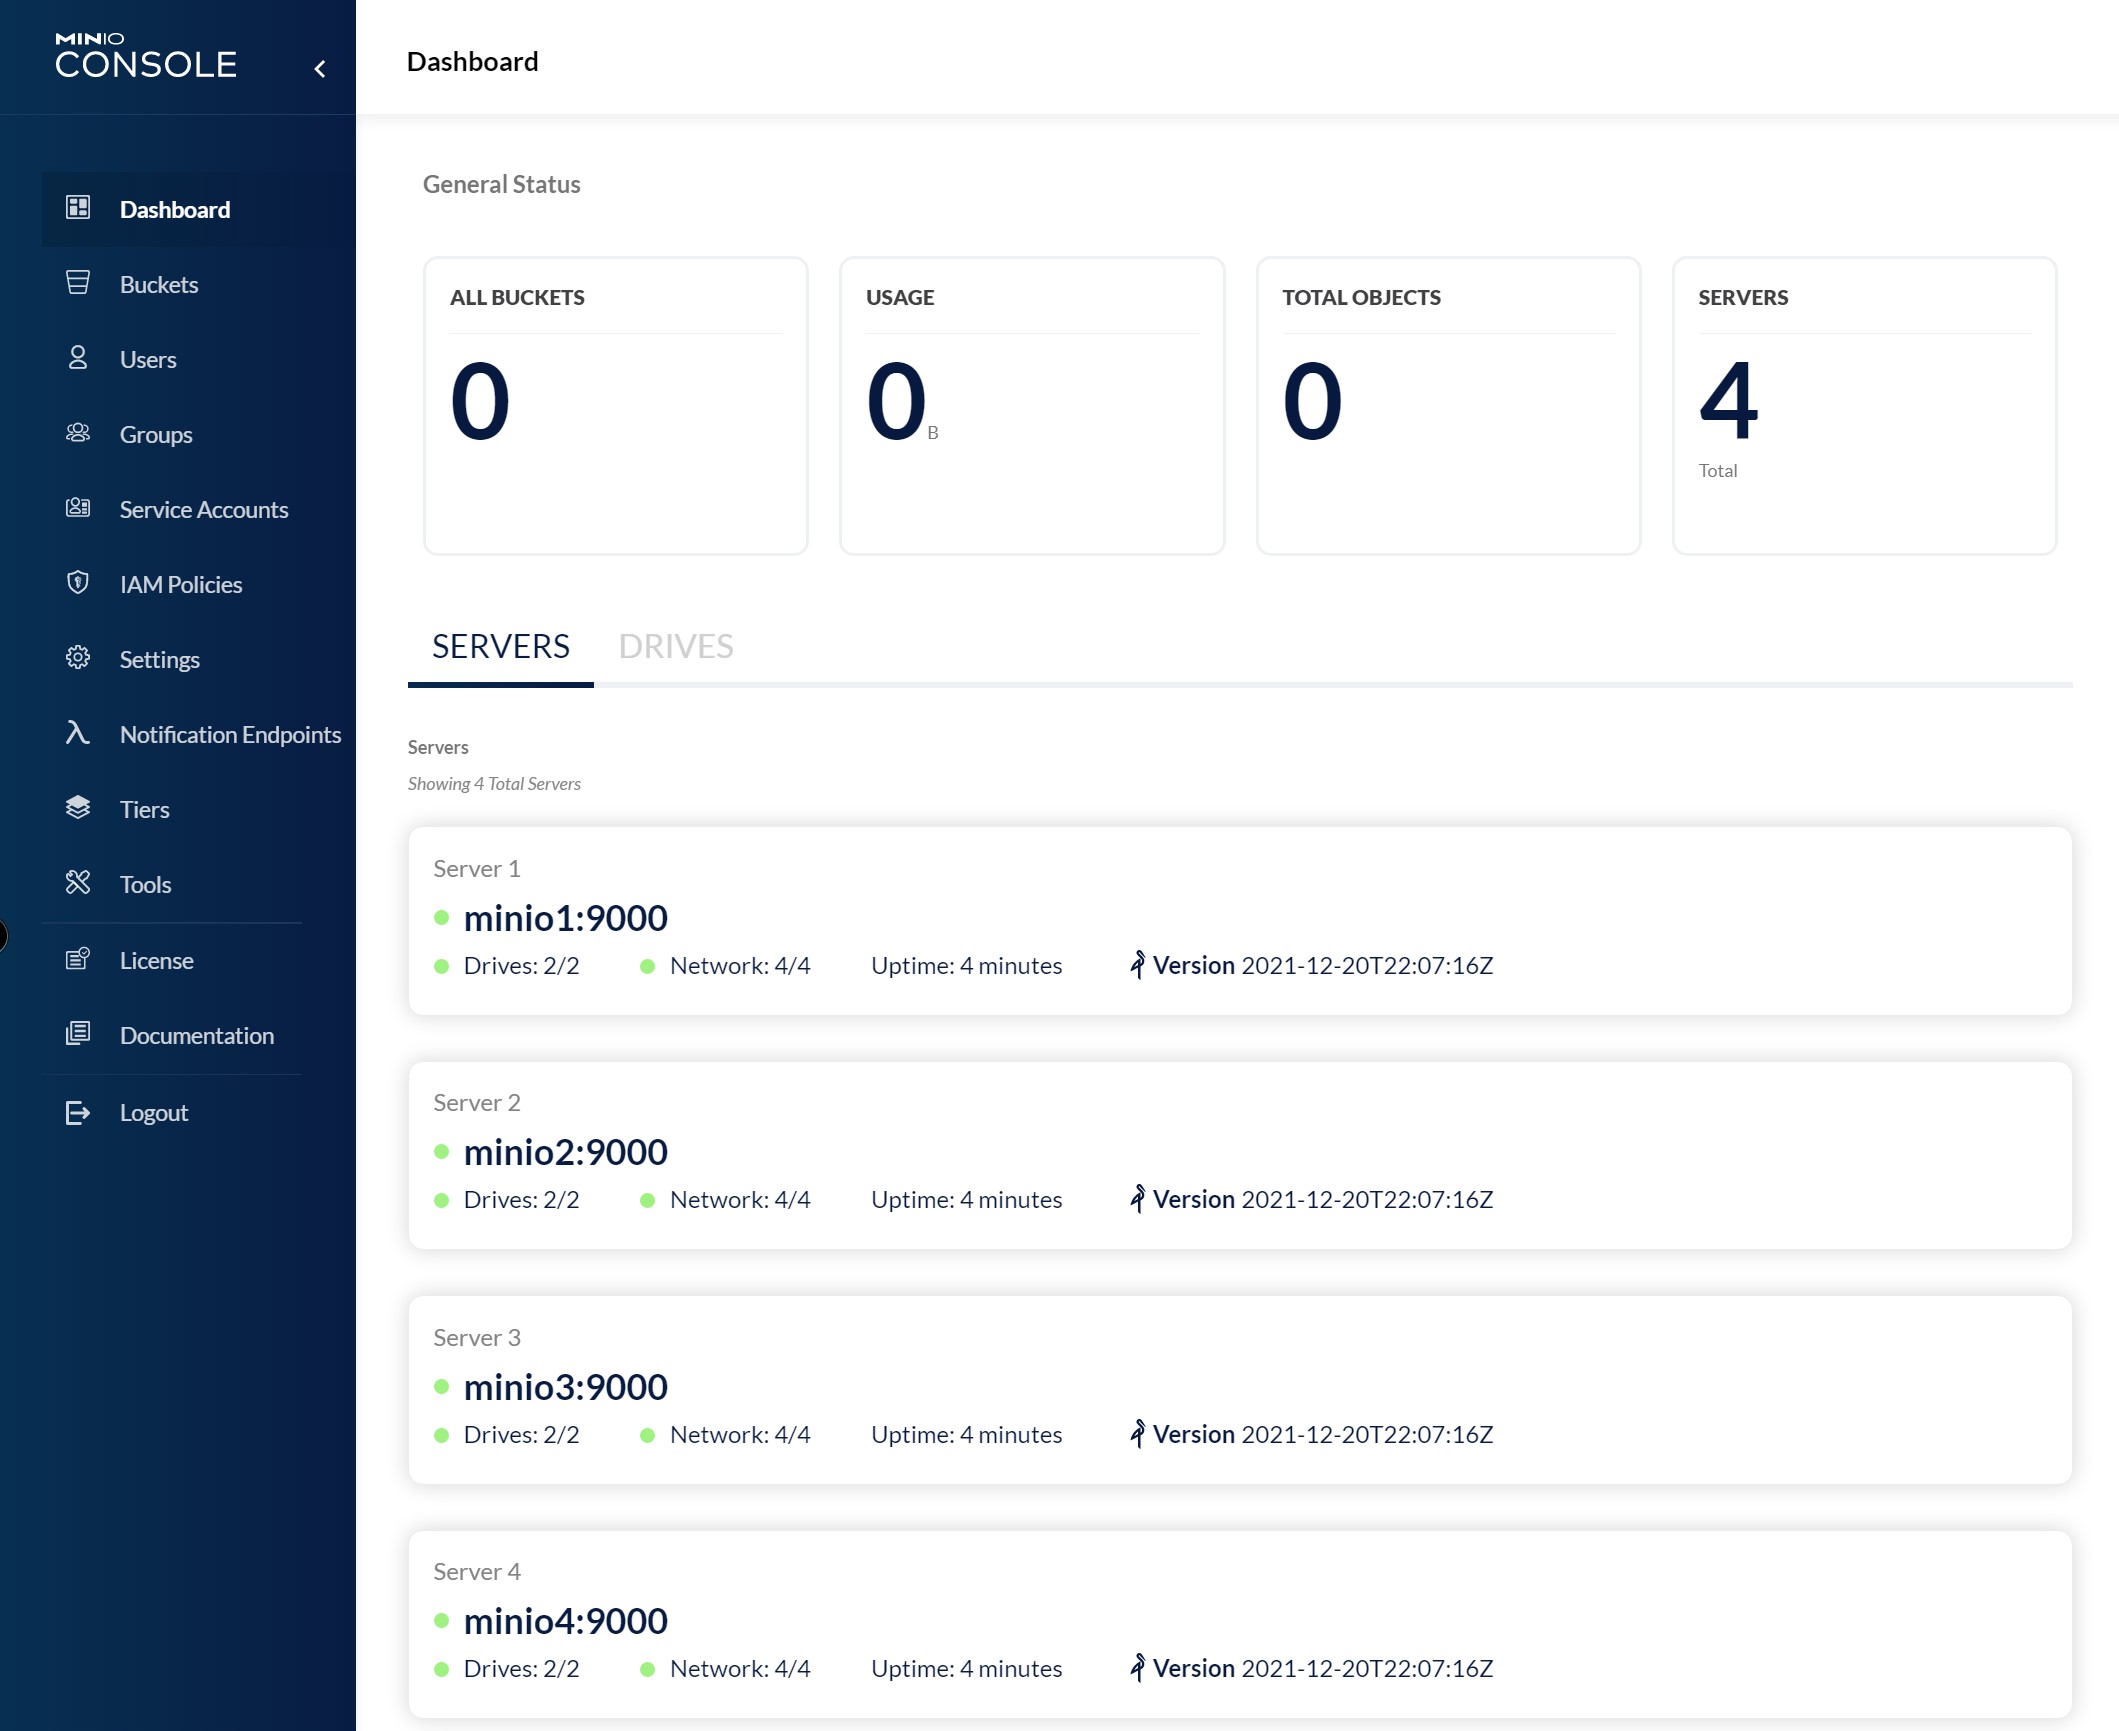Open the License page link
Screen dimensions: 2119x1731
157,960
